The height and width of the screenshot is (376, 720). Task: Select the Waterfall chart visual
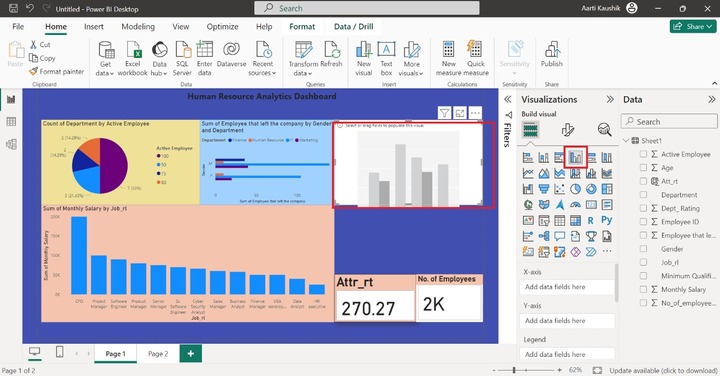pos(528,189)
